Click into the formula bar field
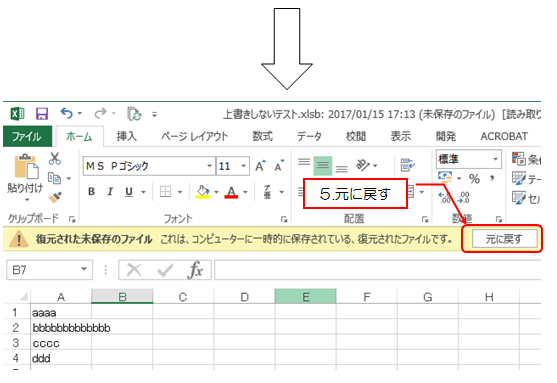Viewport: 557px width, 383px height. pyautogui.click(x=377, y=270)
